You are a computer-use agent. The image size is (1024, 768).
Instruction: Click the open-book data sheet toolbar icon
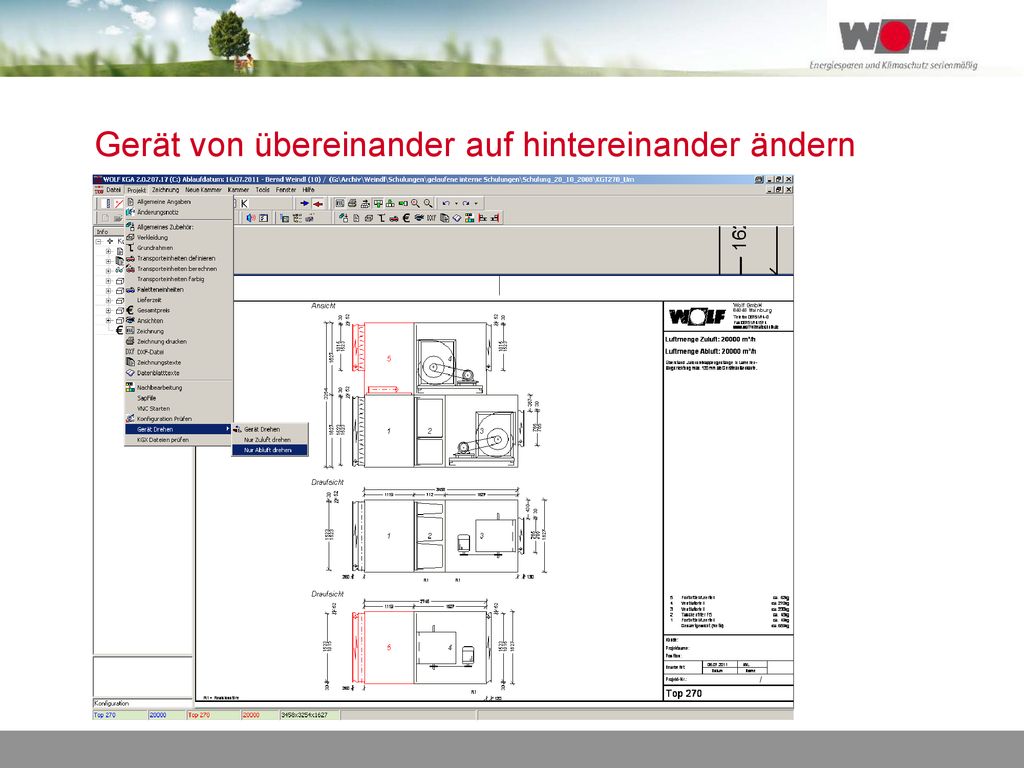pyautogui.click(x=456, y=218)
